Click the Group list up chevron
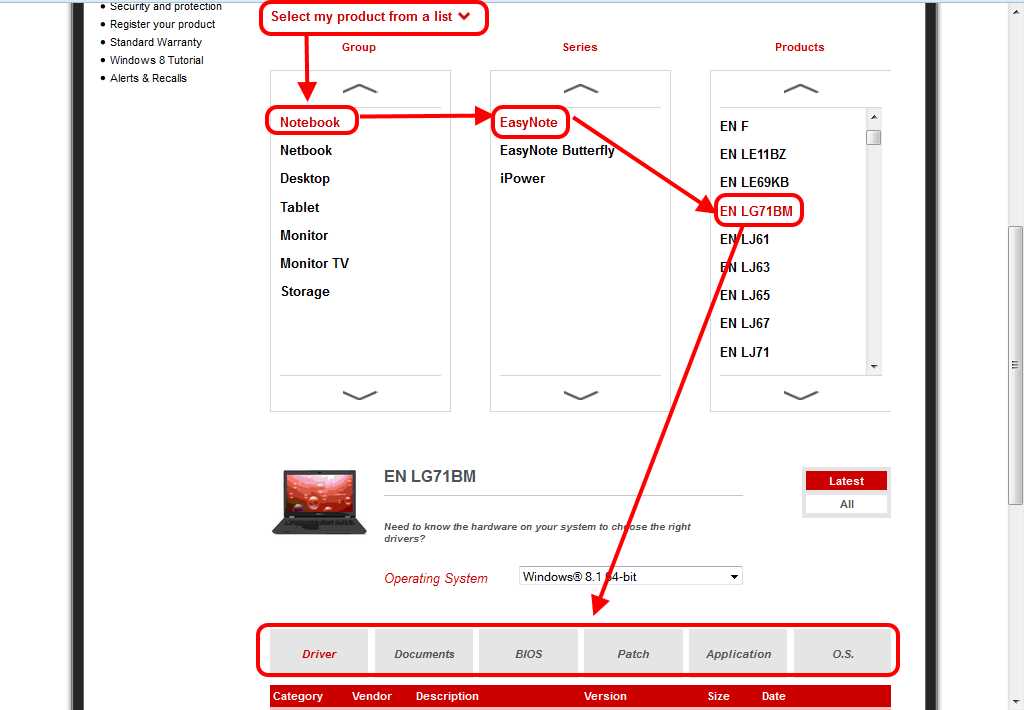The height and width of the screenshot is (710, 1024). (x=360, y=88)
